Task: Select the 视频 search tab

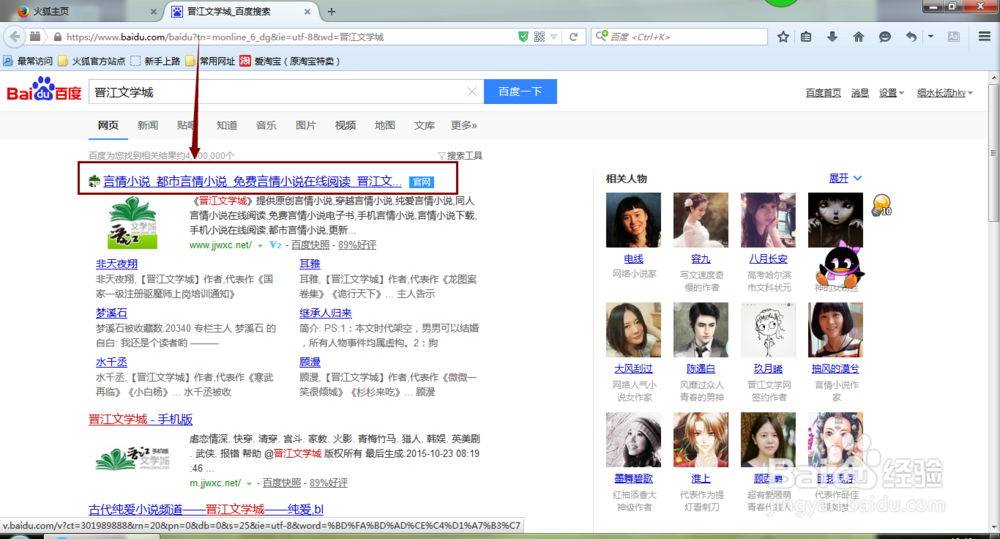Action: pyautogui.click(x=345, y=125)
